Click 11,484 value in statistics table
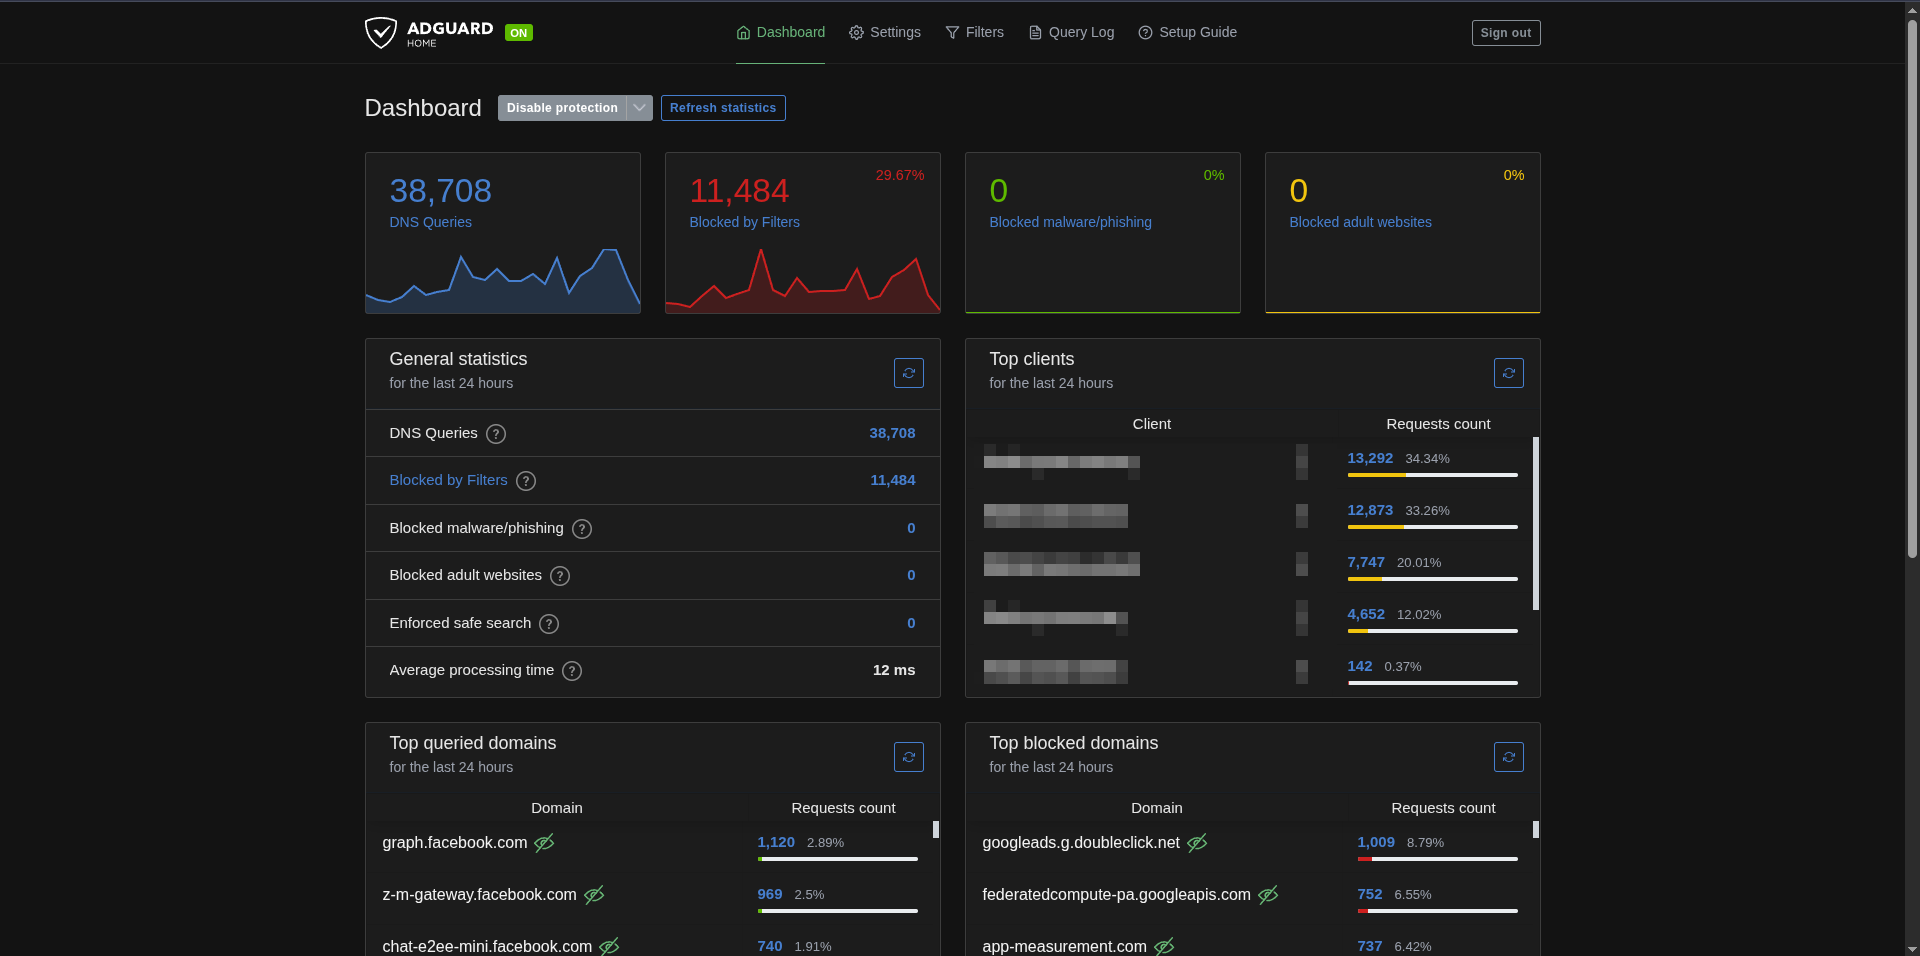Image resolution: width=1920 pixels, height=956 pixels. pyautogui.click(x=892, y=480)
